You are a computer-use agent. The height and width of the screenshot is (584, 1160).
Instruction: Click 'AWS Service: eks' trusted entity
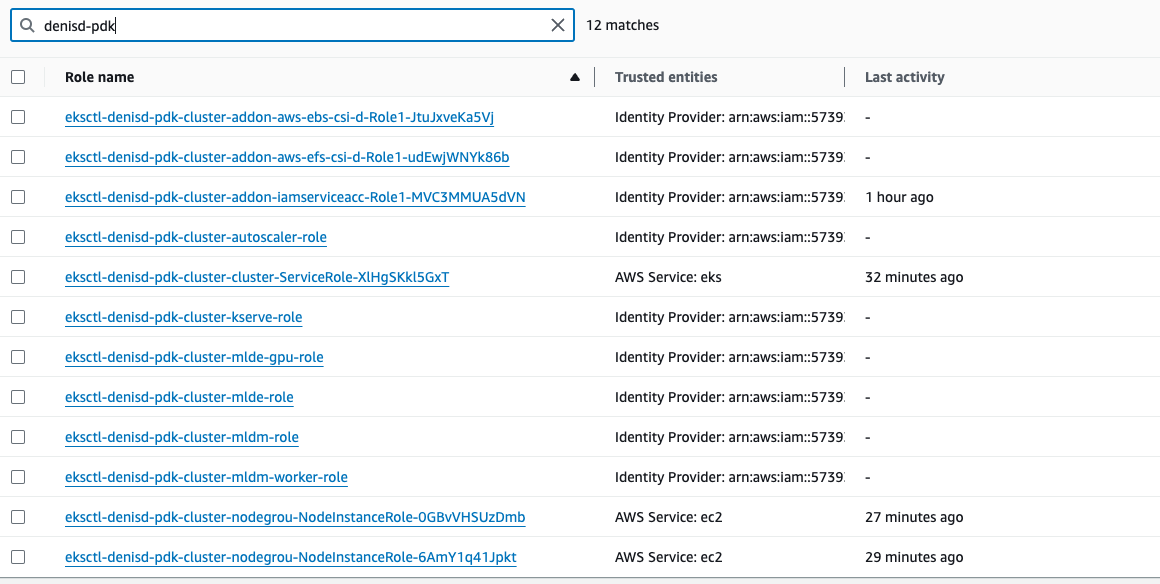click(668, 277)
